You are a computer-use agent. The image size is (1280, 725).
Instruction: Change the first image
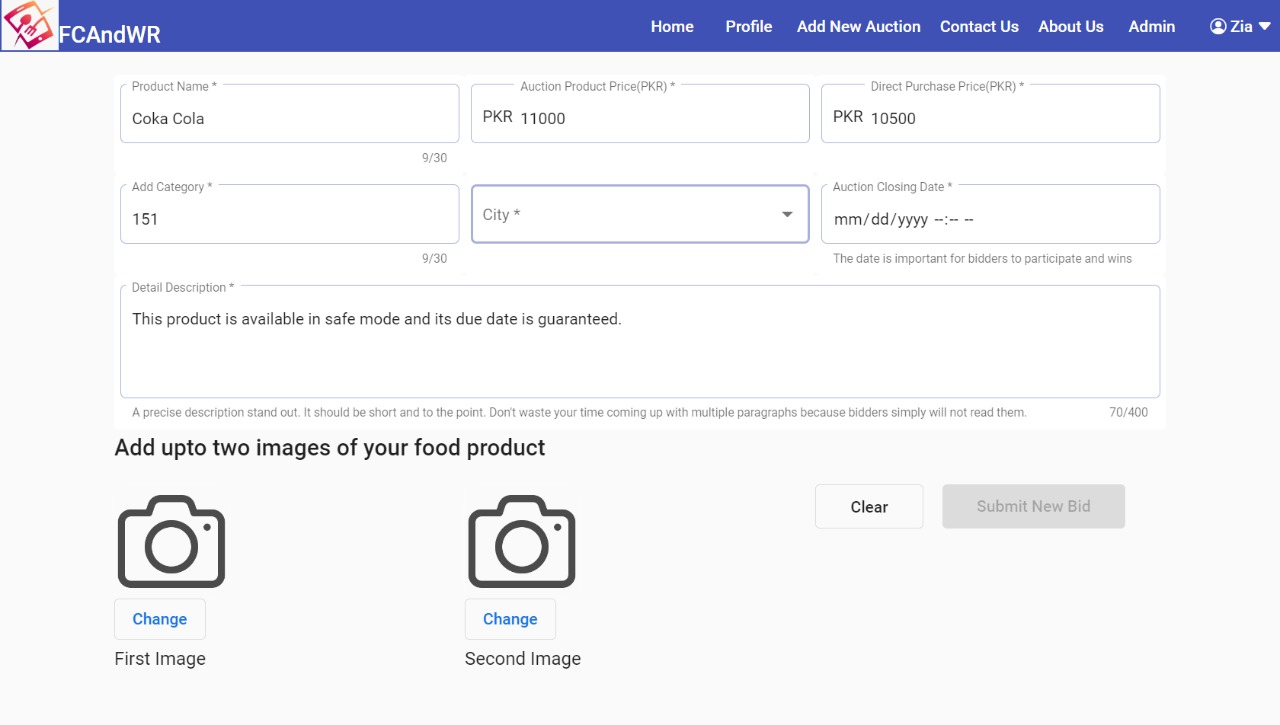click(x=160, y=619)
